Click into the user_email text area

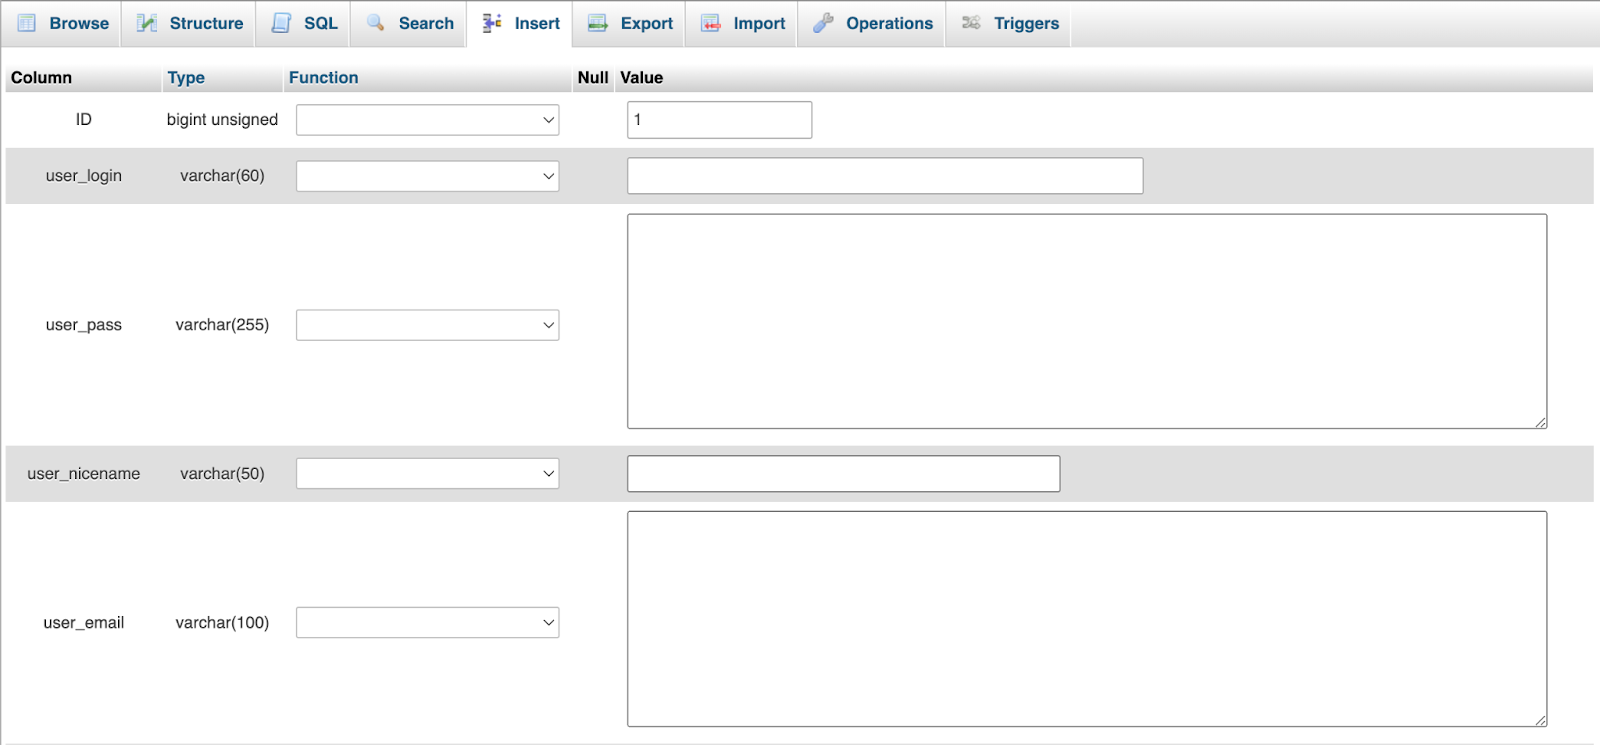(x=1087, y=619)
